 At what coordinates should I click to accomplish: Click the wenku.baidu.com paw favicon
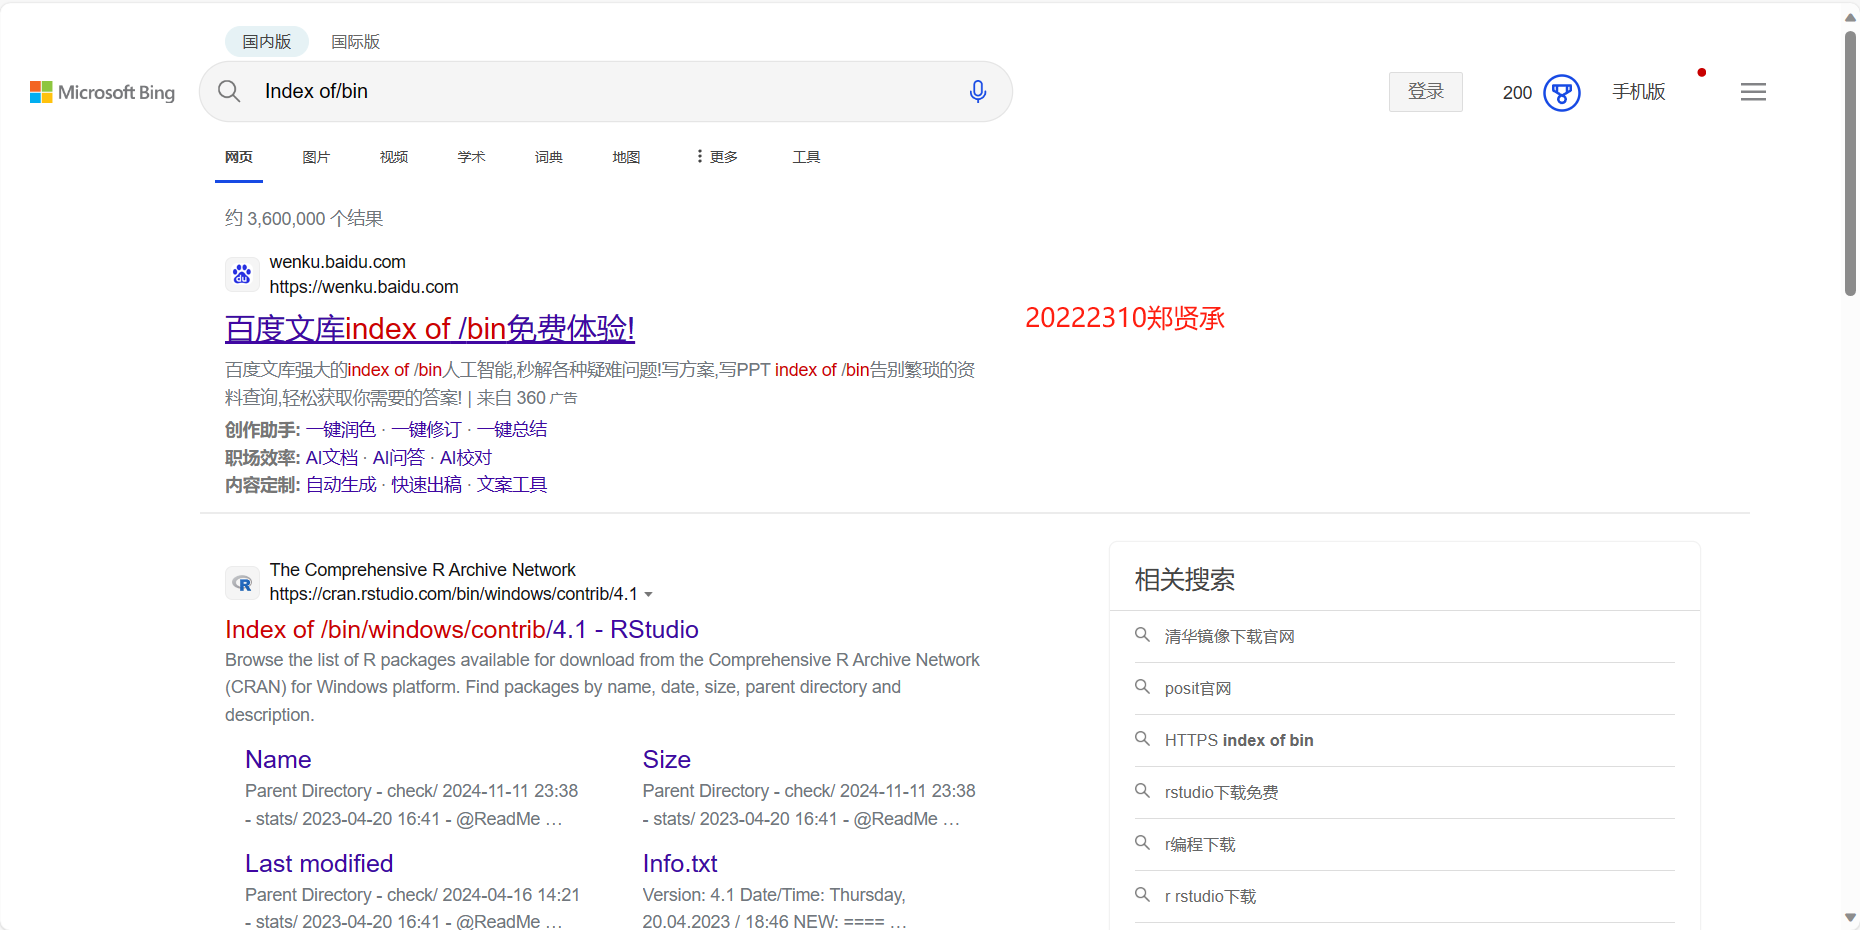(242, 274)
